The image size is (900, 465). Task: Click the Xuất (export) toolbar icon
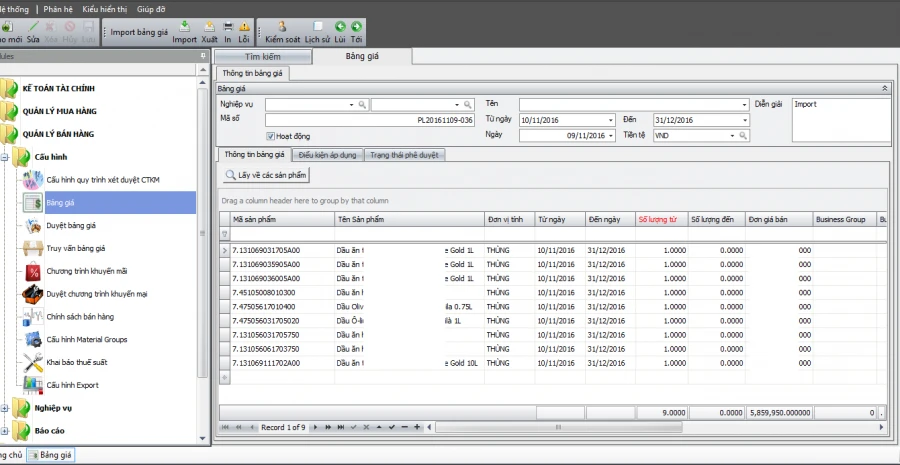pos(210,26)
